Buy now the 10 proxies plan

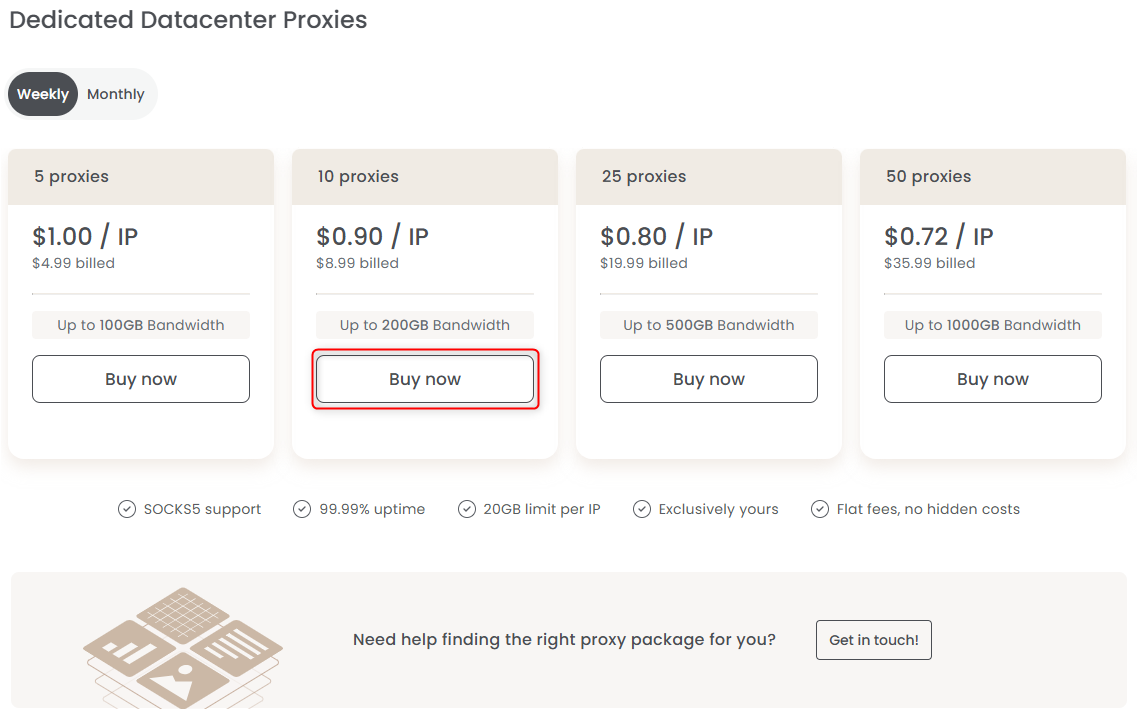pyautogui.click(x=425, y=379)
